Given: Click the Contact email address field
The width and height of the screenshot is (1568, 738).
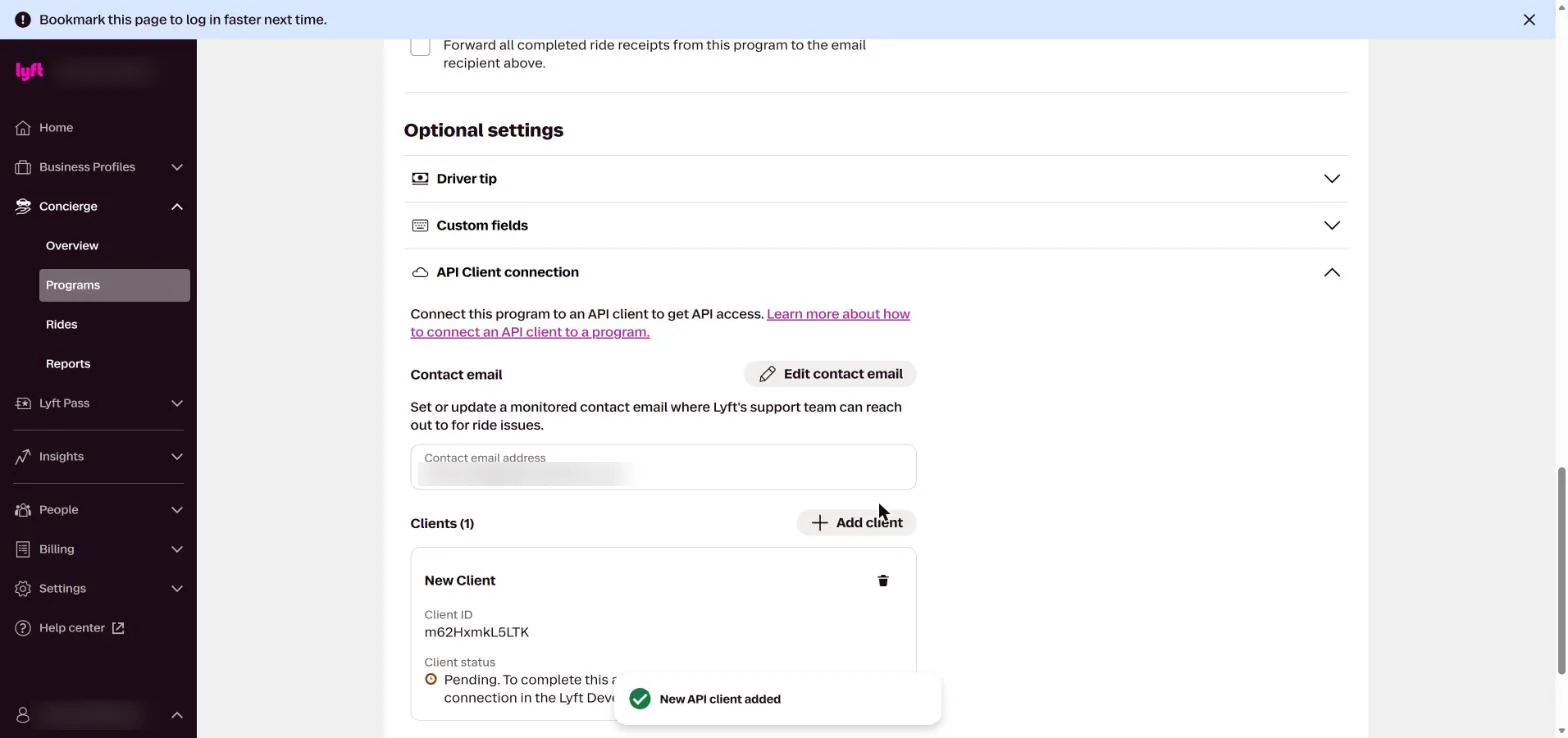Looking at the screenshot, I should [x=663, y=467].
